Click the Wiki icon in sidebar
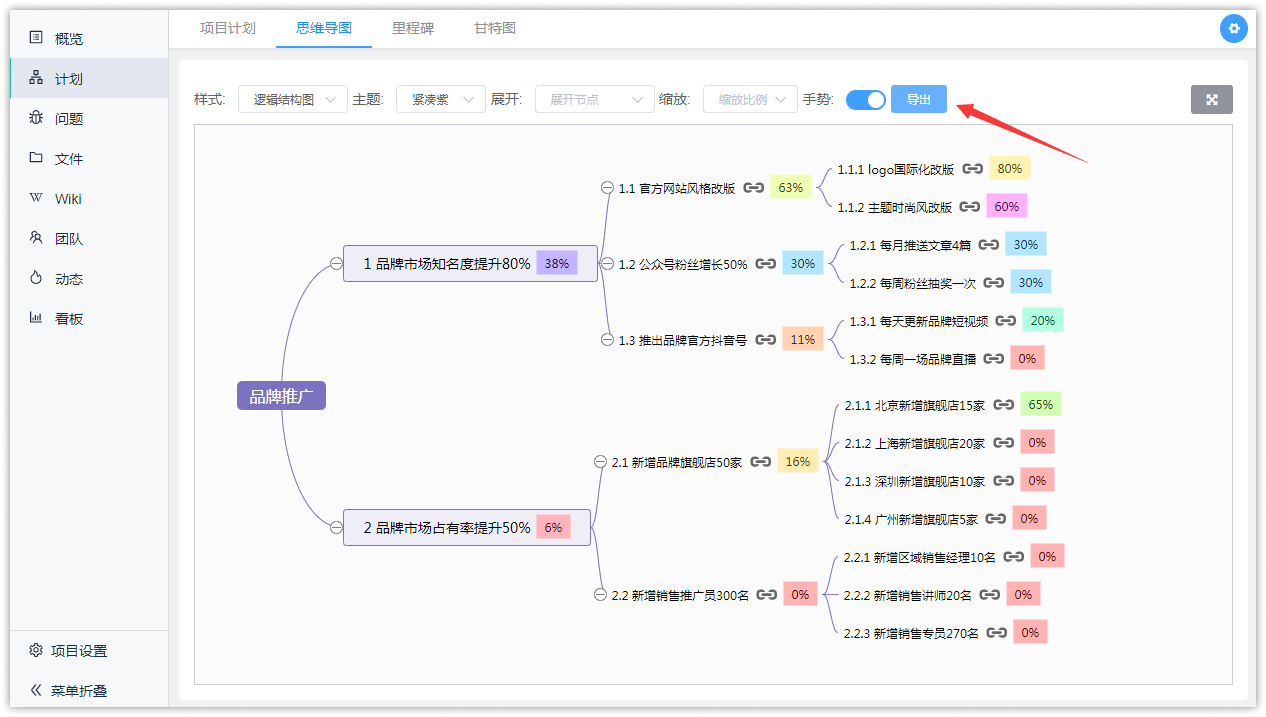1266x717 pixels. coord(36,198)
